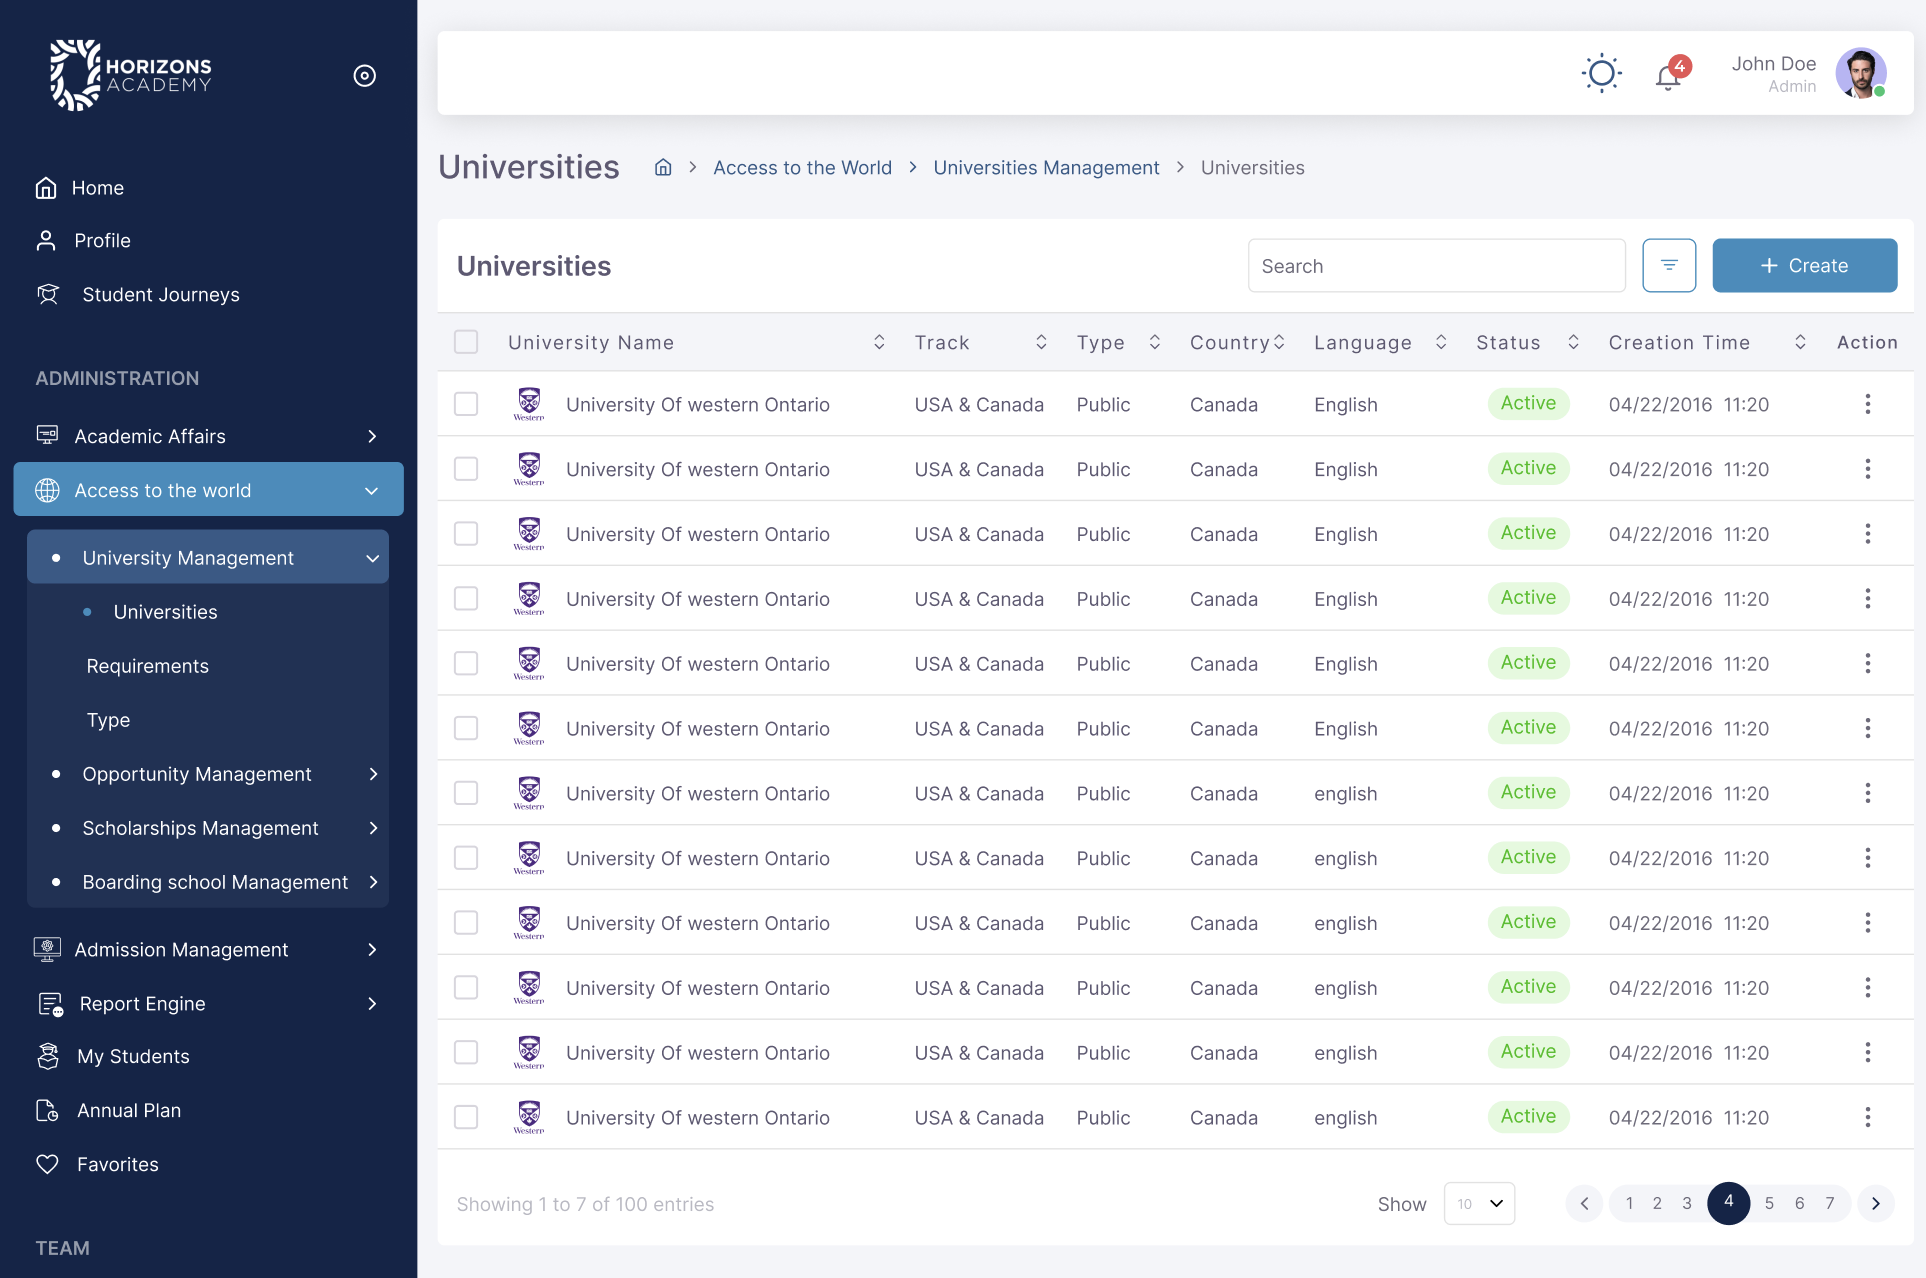Toggle light mode sun icon
1926x1278 pixels.
(1601, 74)
